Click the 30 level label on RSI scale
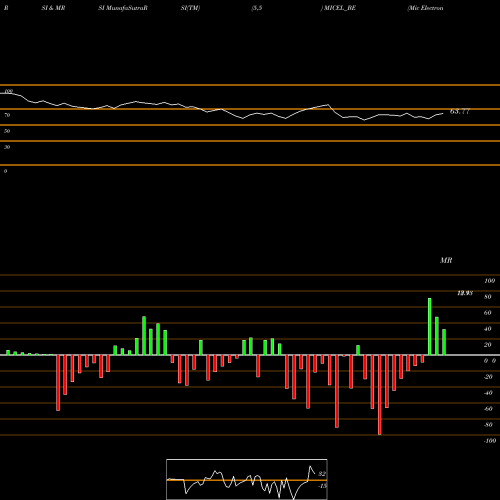Viewport: 500px width, 500px height. pyautogui.click(x=7, y=147)
